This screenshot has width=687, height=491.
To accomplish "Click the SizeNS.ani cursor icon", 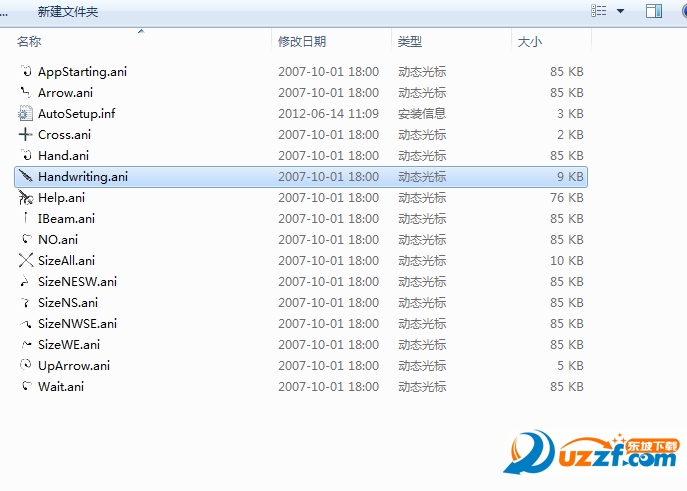I will point(25,302).
